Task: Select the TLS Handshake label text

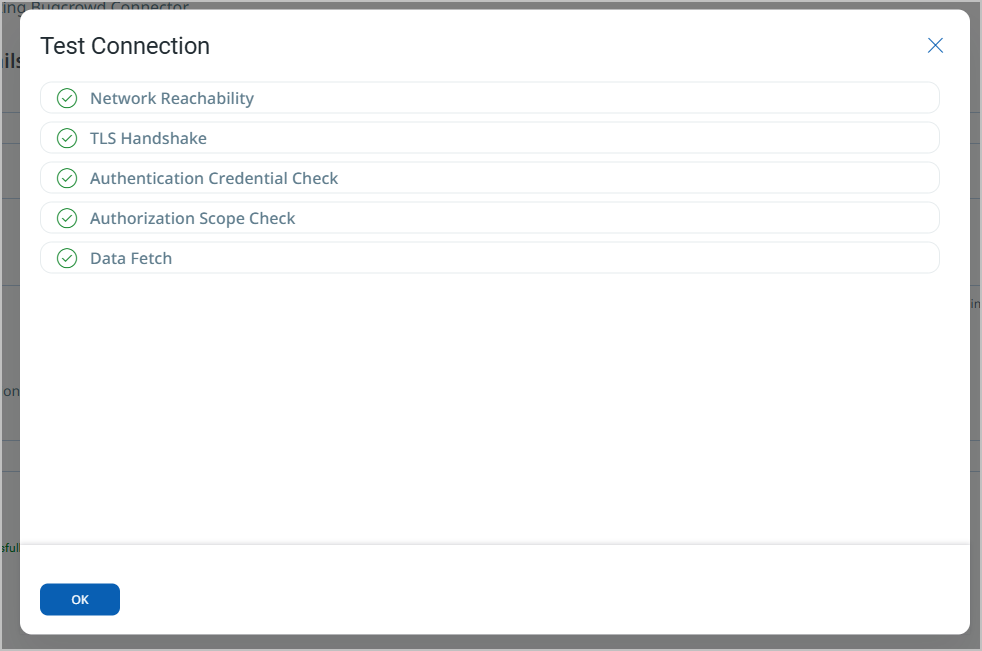Action: click(148, 138)
